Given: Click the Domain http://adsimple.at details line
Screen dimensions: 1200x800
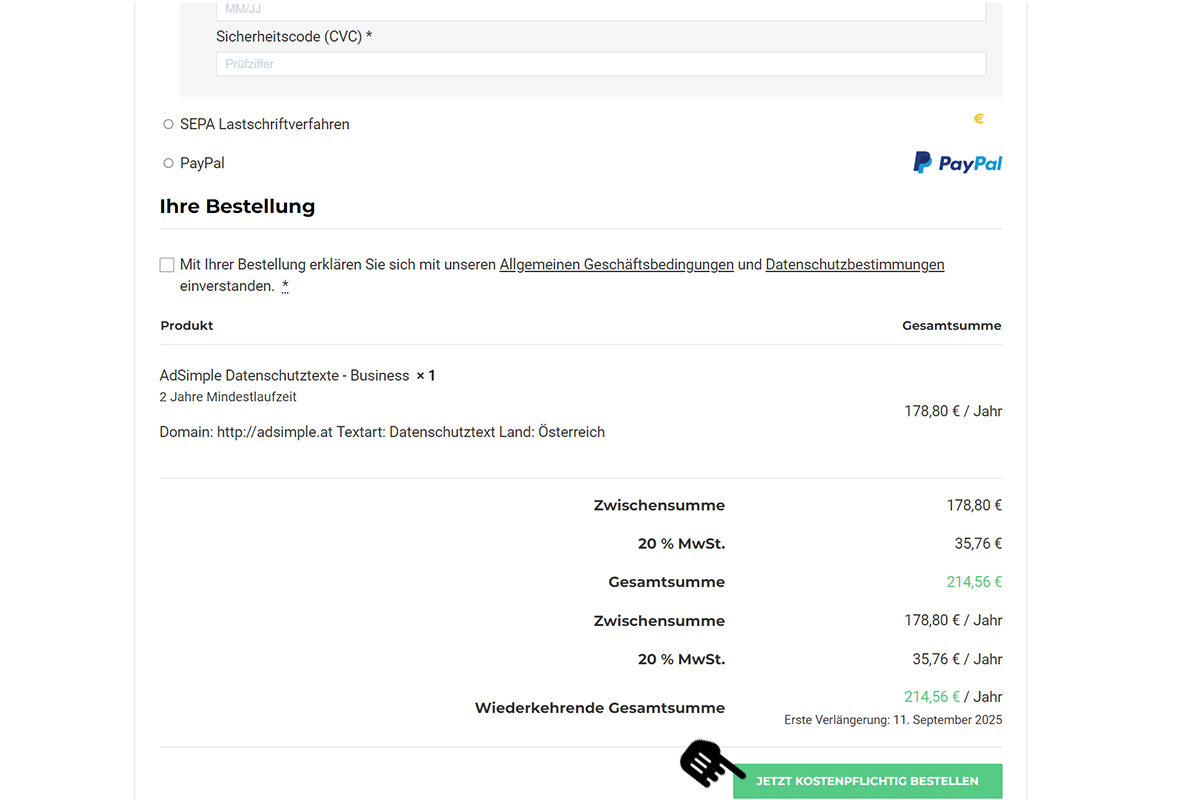Looking at the screenshot, I should (x=382, y=433).
